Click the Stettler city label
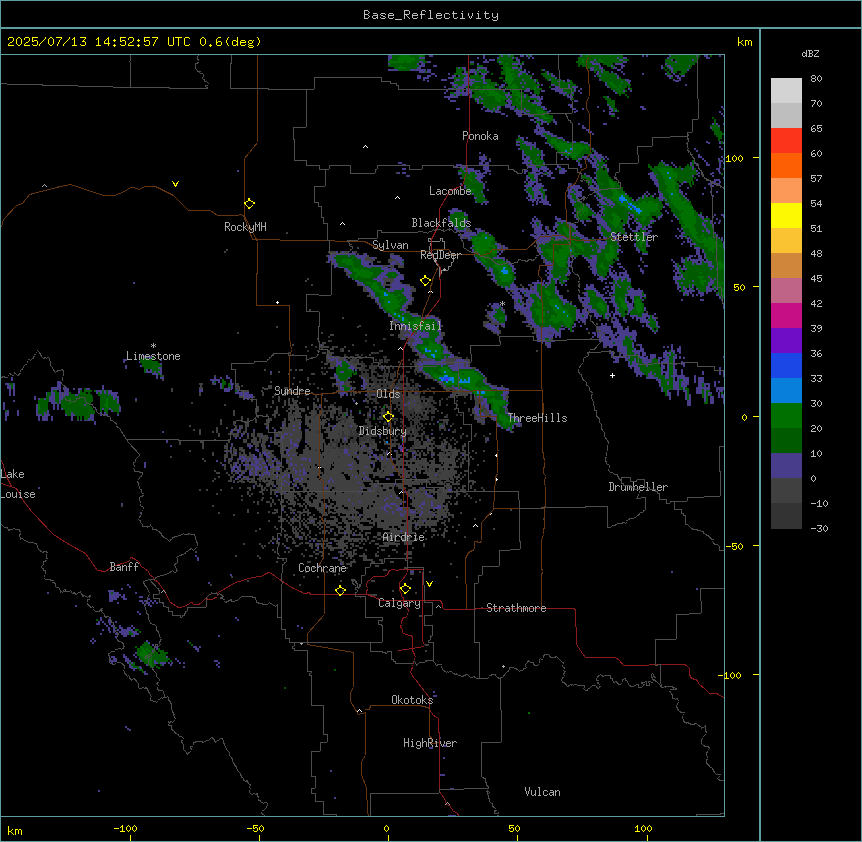 pos(634,237)
